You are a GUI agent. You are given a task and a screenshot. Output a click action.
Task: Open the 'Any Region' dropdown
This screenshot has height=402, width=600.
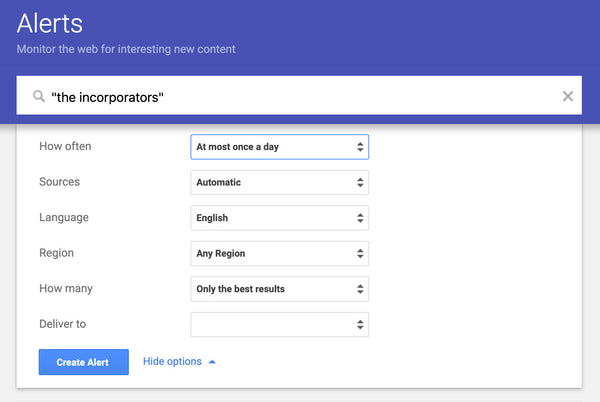point(279,253)
